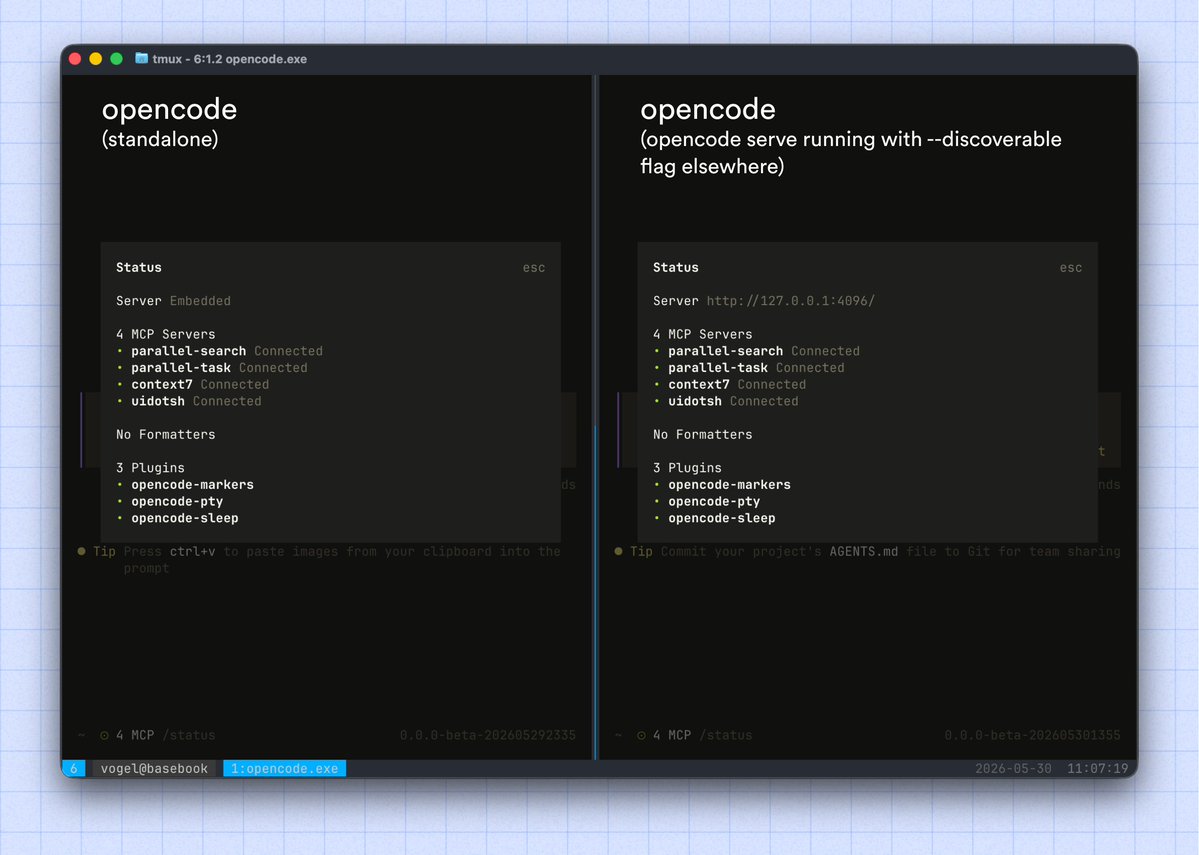Screen dimensions: 1199x855
Task: Click opencode-sleep plugin in the right pane
Action: 721,519
